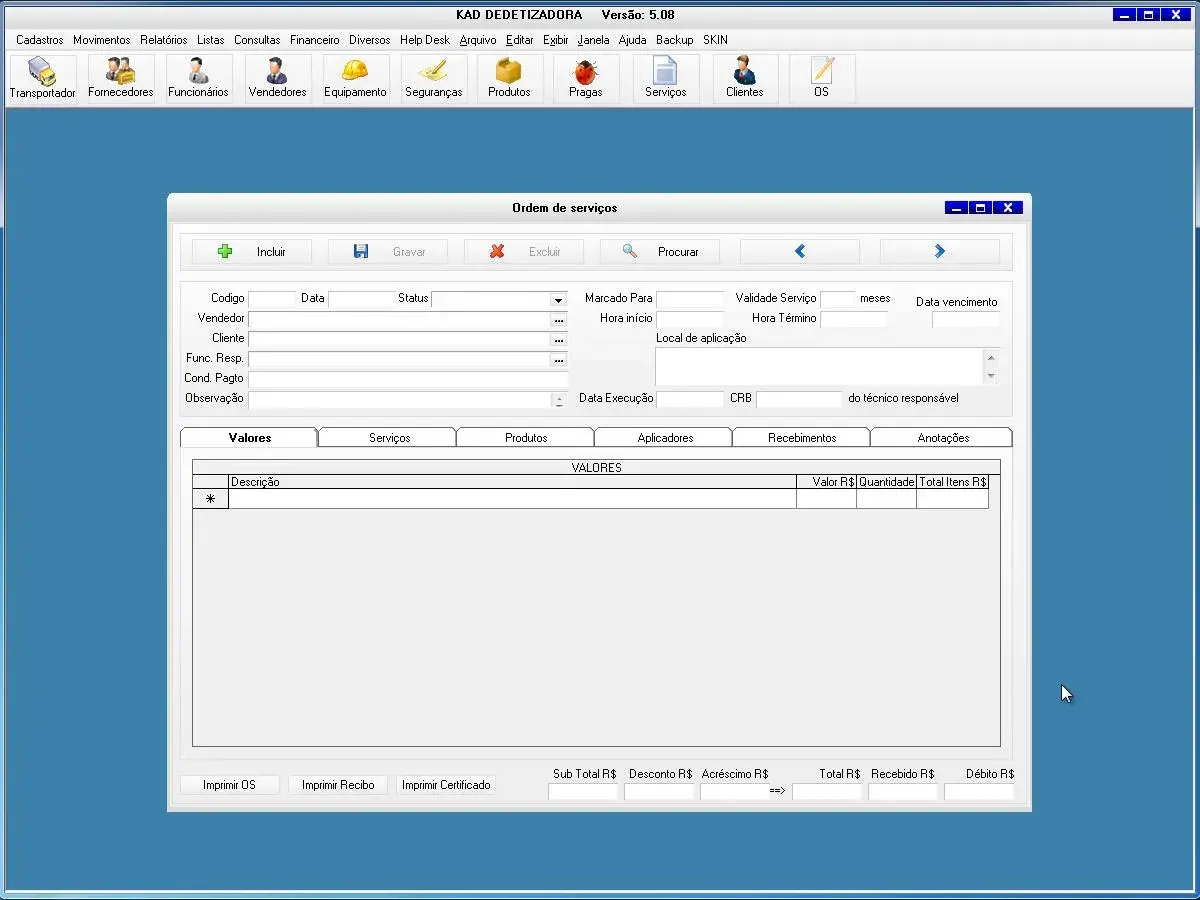The image size is (1200, 900).
Task: Click the Descrição cell in Valores grid
Action: (512, 499)
